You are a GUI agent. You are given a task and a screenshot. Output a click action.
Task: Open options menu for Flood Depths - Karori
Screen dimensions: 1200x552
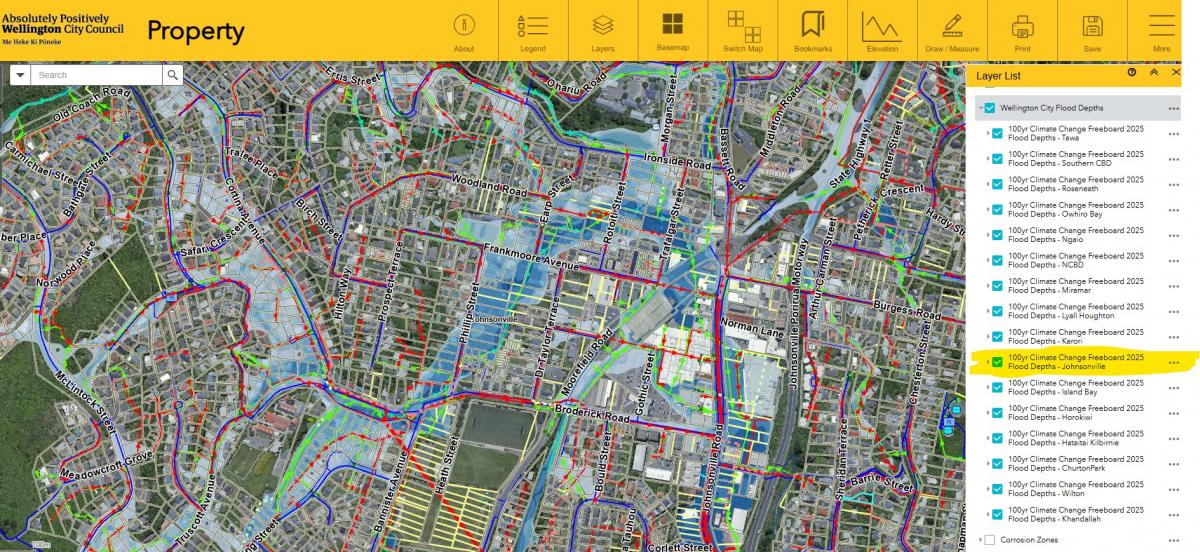coord(1173,337)
